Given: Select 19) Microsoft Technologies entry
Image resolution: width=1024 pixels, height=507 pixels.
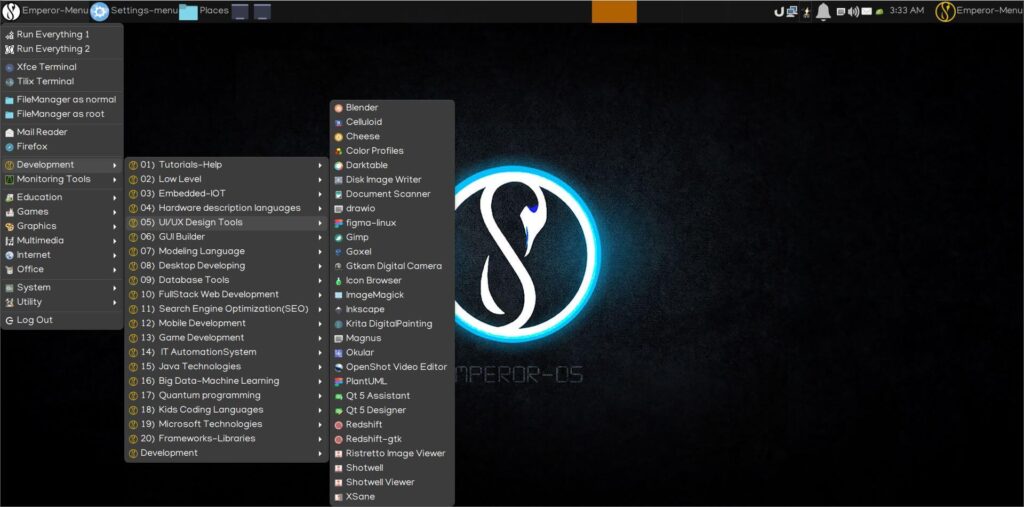Looking at the screenshot, I should [227, 424].
